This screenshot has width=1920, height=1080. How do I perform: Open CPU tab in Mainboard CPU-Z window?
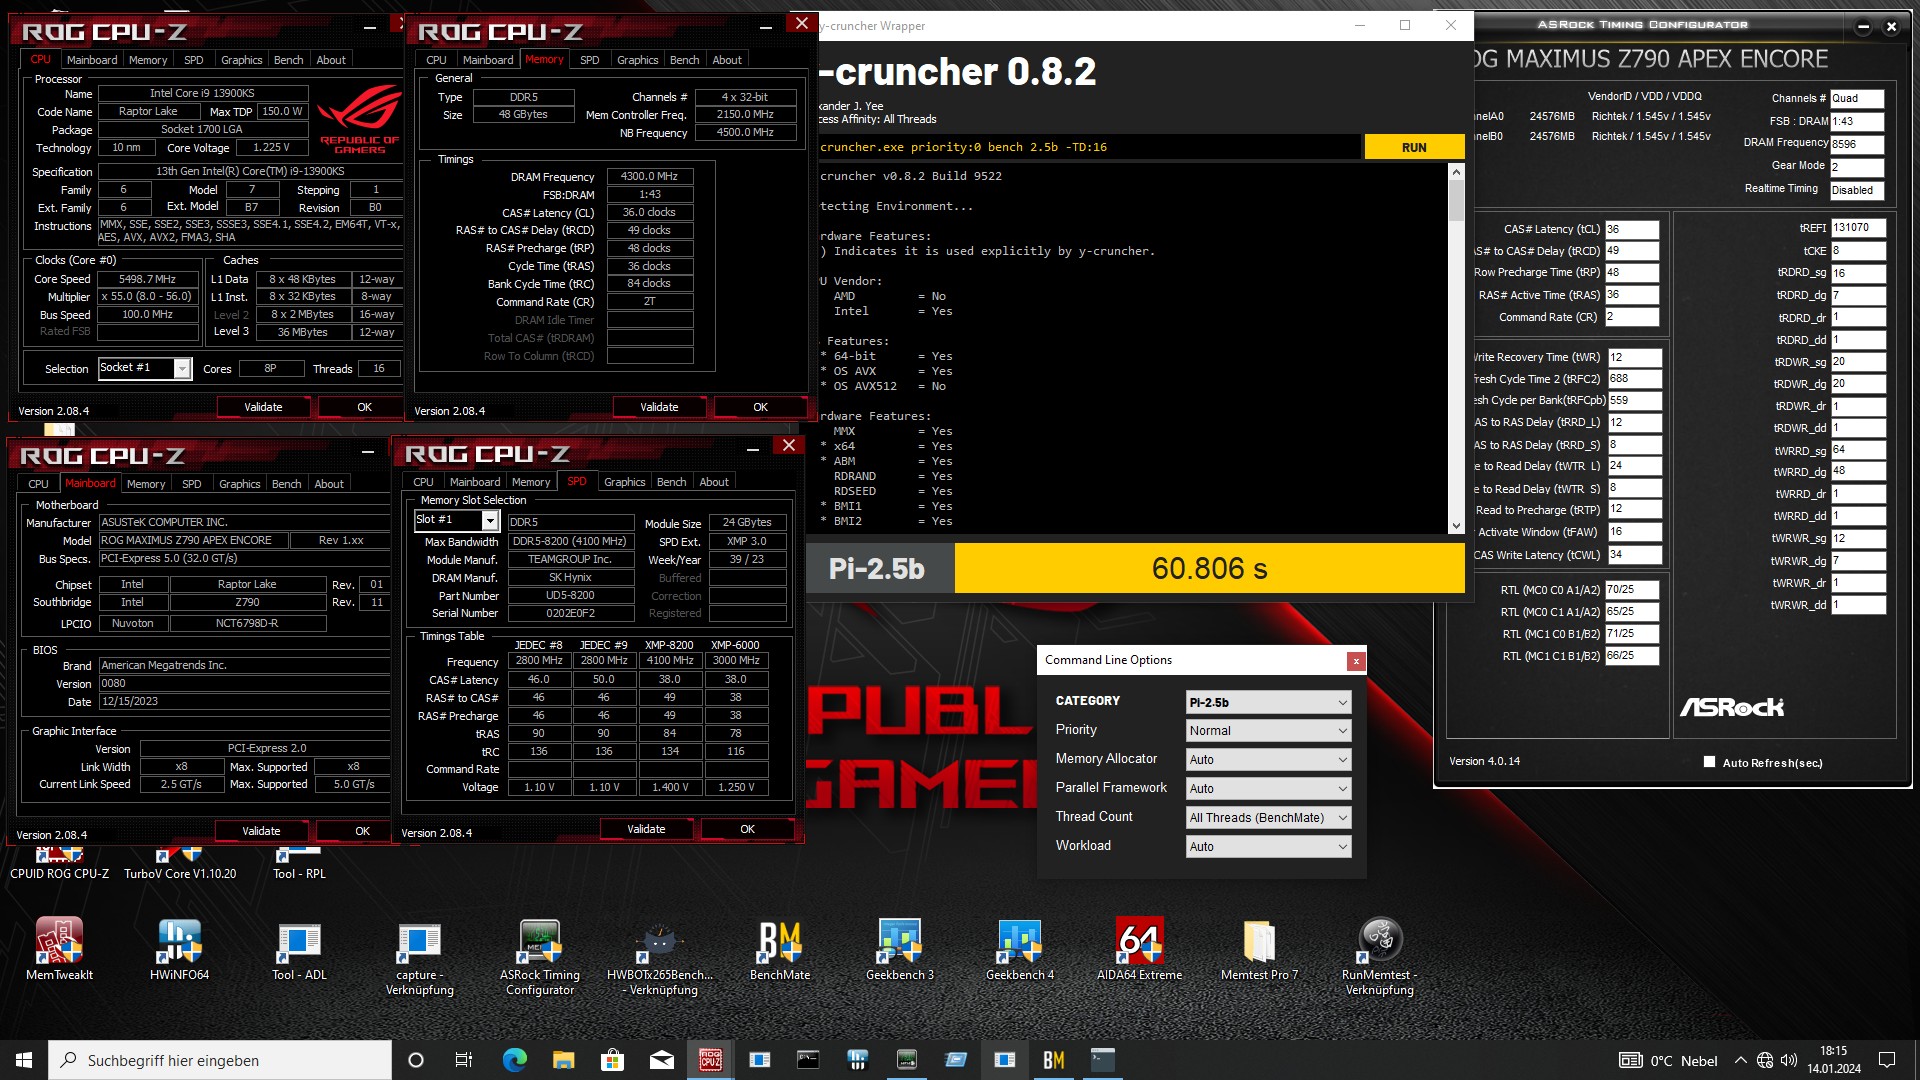click(x=38, y=484)
